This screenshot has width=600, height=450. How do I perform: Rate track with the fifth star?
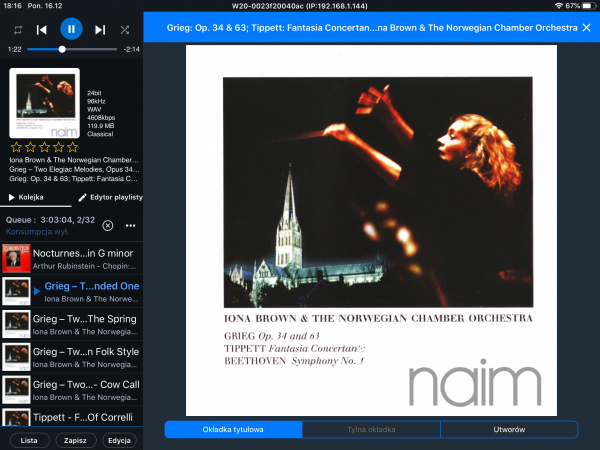[x=73, y=147]
